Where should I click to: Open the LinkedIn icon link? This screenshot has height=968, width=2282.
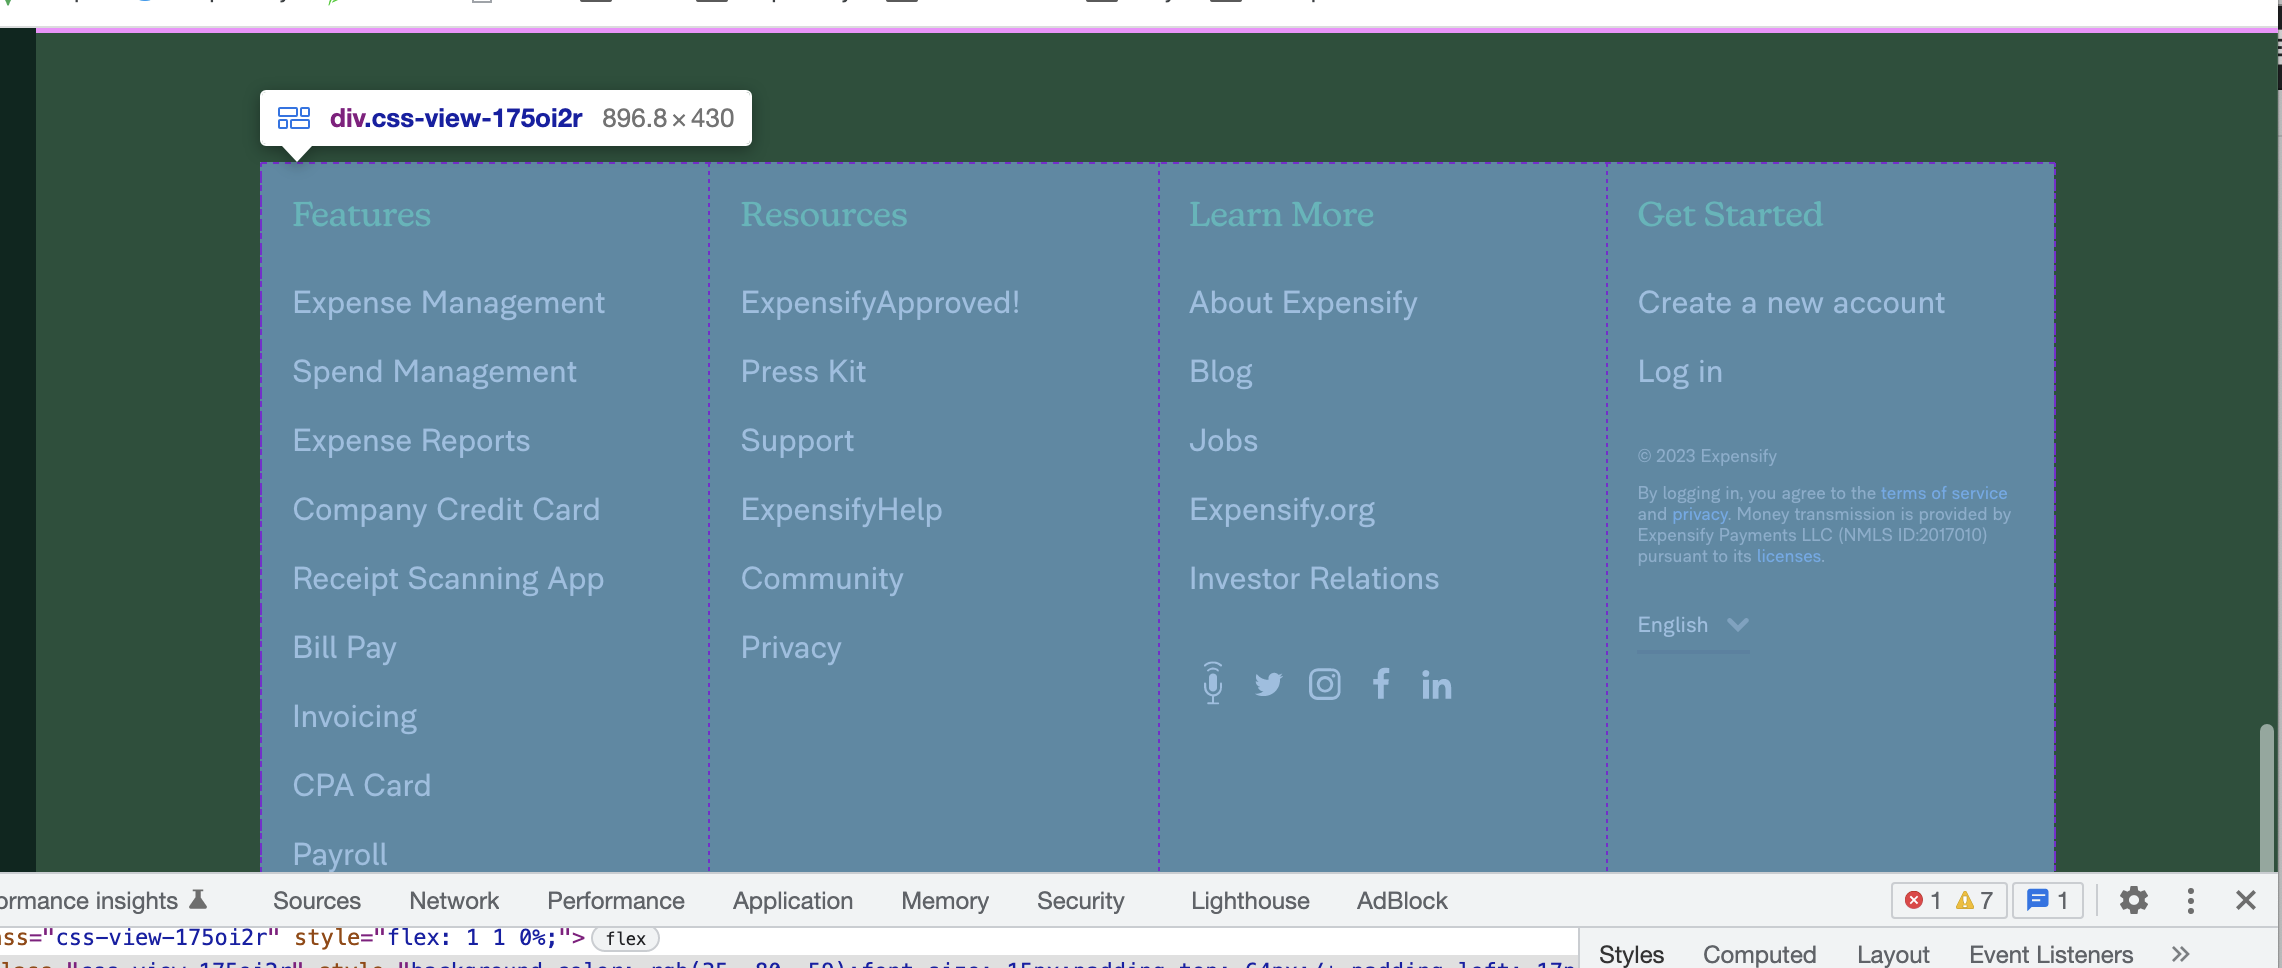coord(1436,685)
